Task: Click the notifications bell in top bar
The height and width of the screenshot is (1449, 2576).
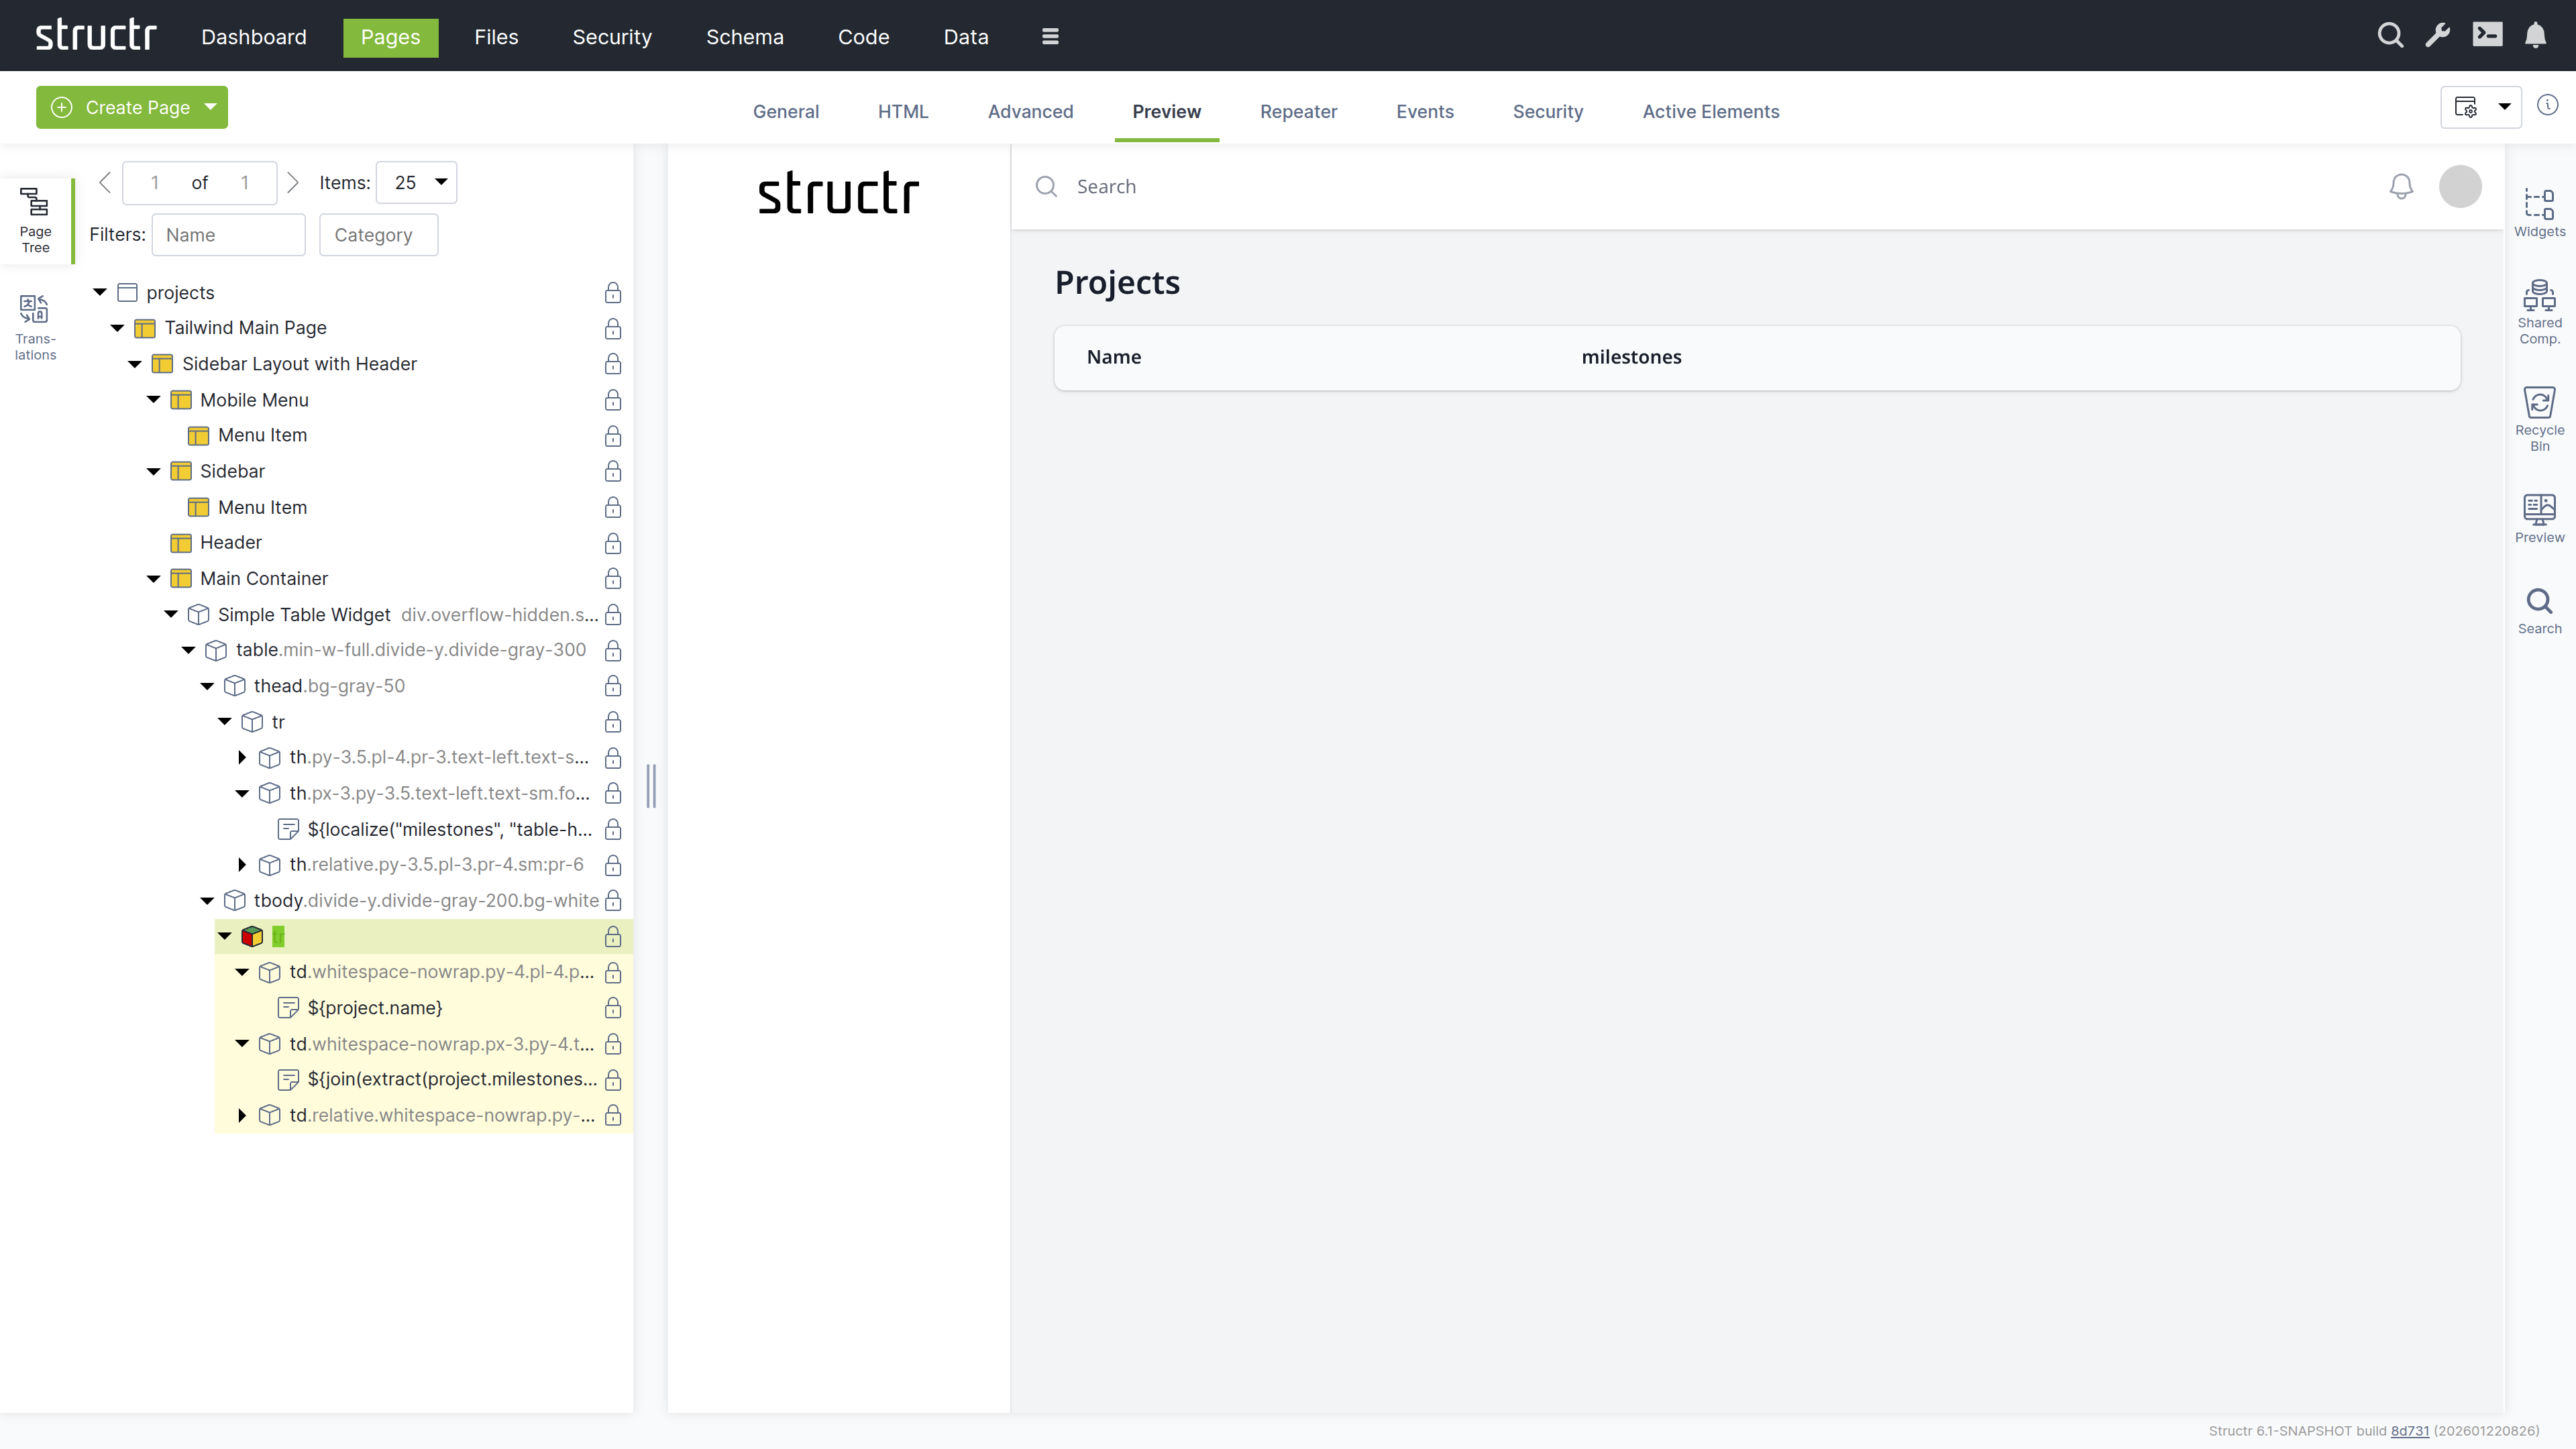Action: coord(2535,36)
